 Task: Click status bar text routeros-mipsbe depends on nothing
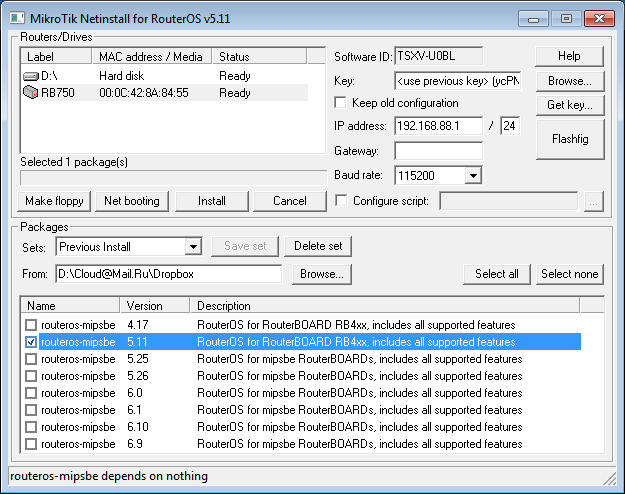pos(109,476)
